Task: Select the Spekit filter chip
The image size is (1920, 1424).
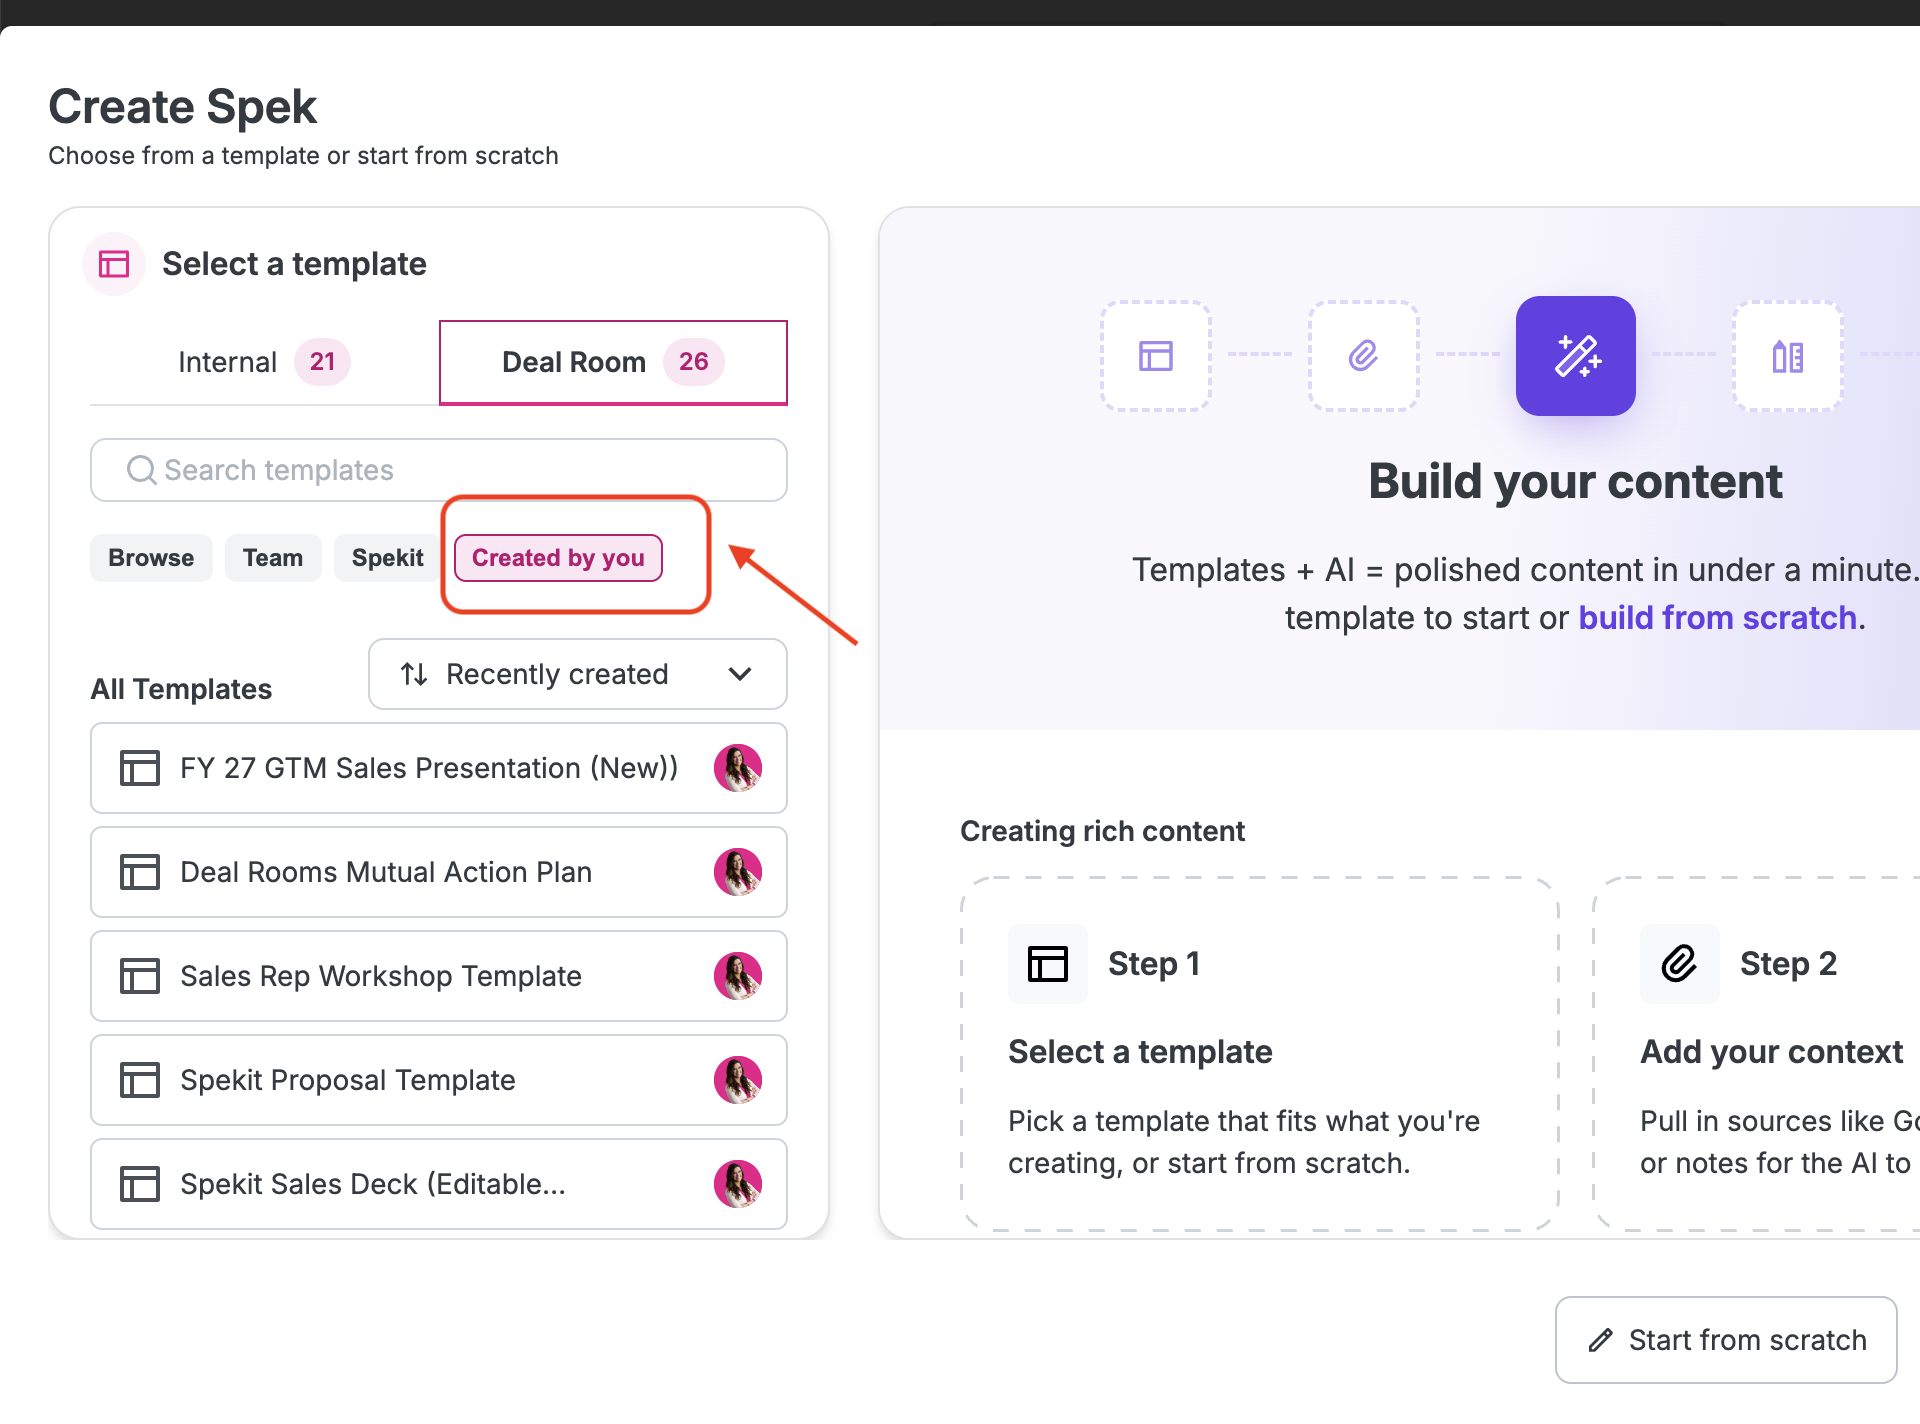Action: pyautogui.click(x=388, y=558)
